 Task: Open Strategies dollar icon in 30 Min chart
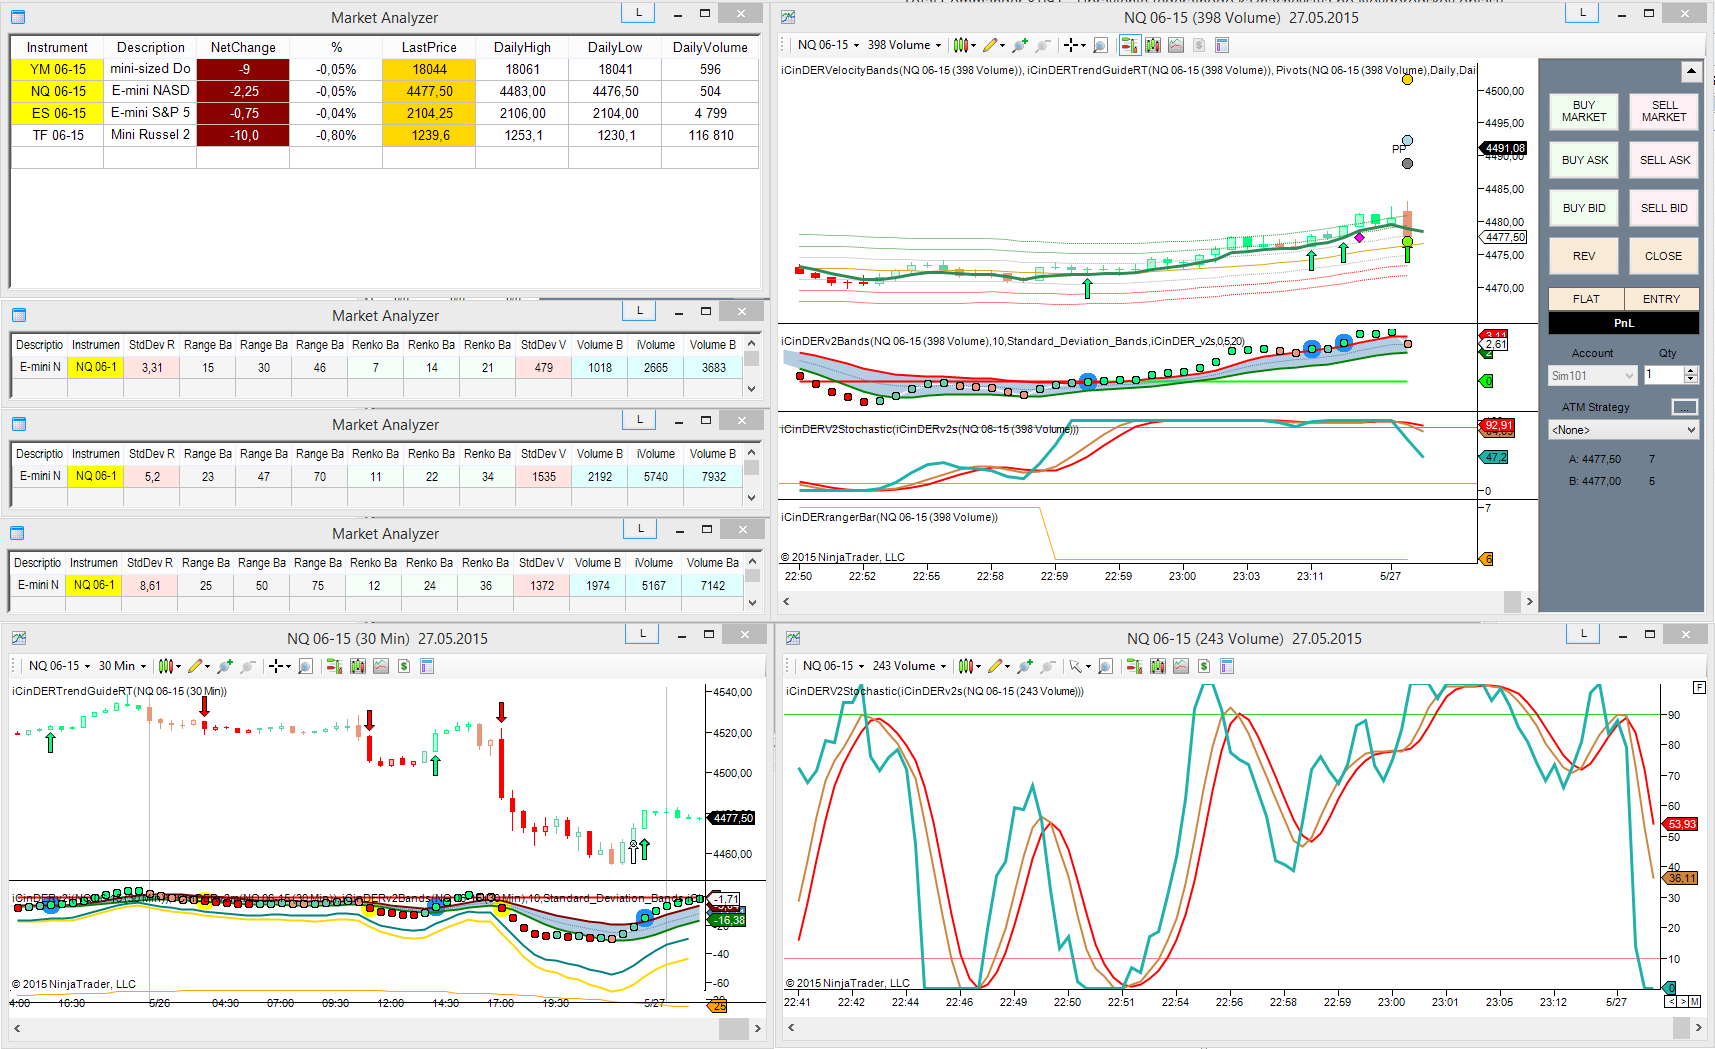[x=404, y=666]
